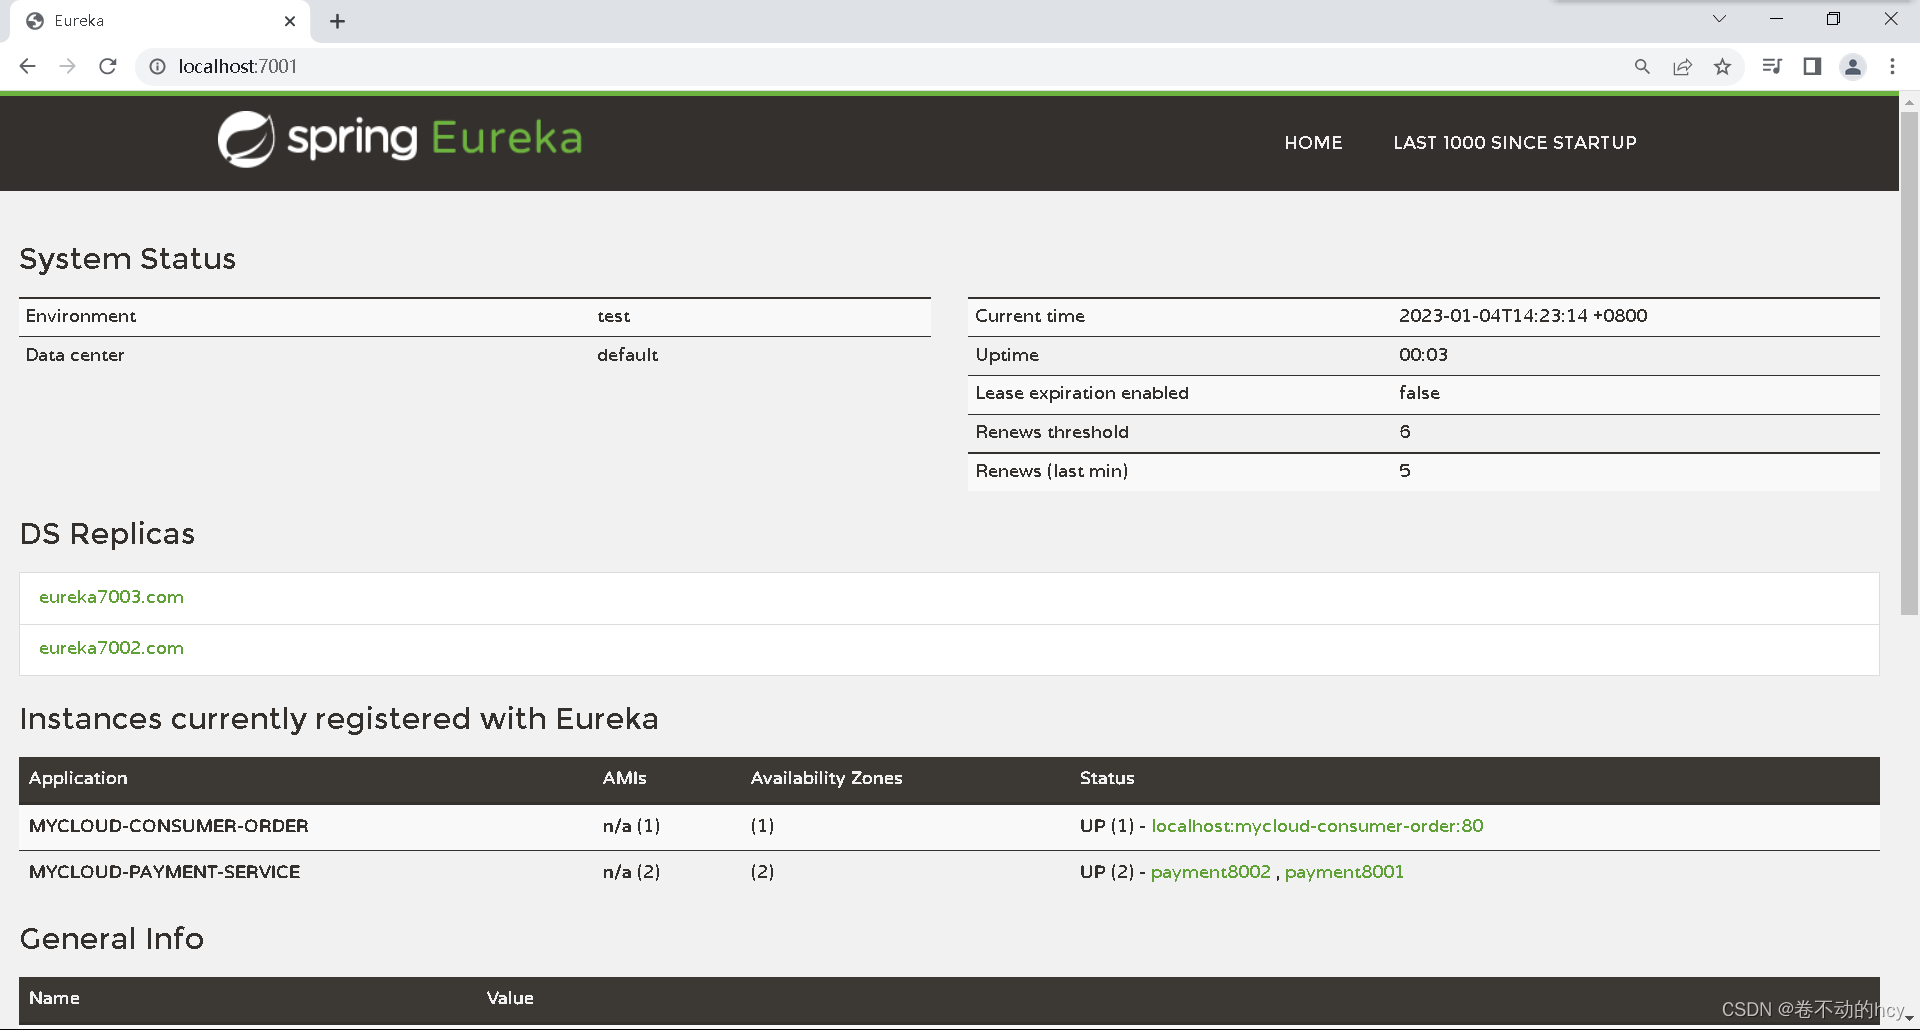Restore down the Chrome window
This screenshot has height=1030, width=1920.
click(x=1833, y=19)
